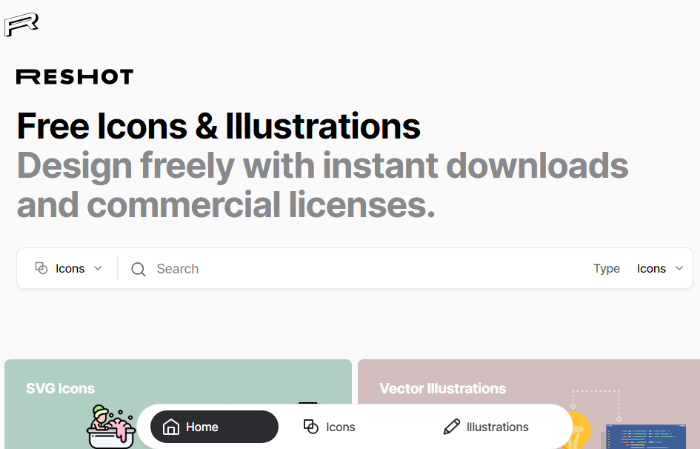Open the Icons category dropdown in search bar
The image size is (700, 449).
click(69, 268)
